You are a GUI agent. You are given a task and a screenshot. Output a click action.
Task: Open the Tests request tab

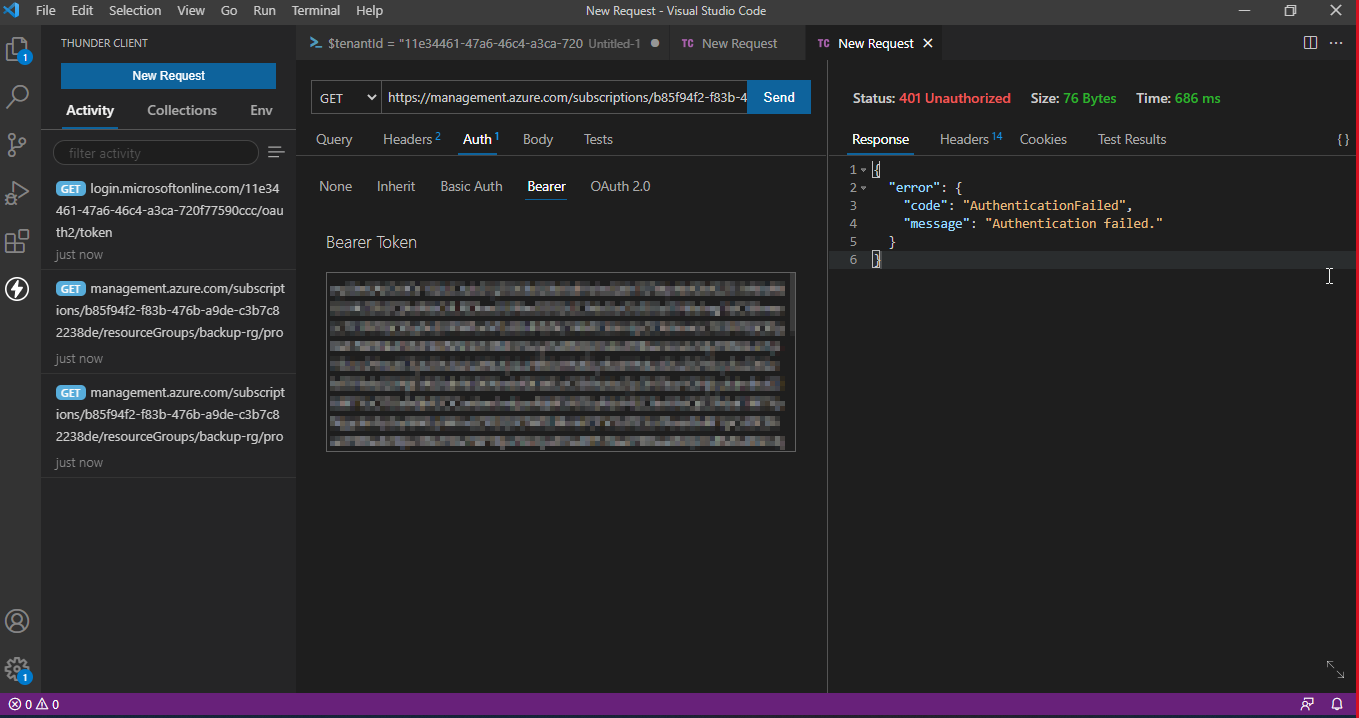click(x=598, y=139)
